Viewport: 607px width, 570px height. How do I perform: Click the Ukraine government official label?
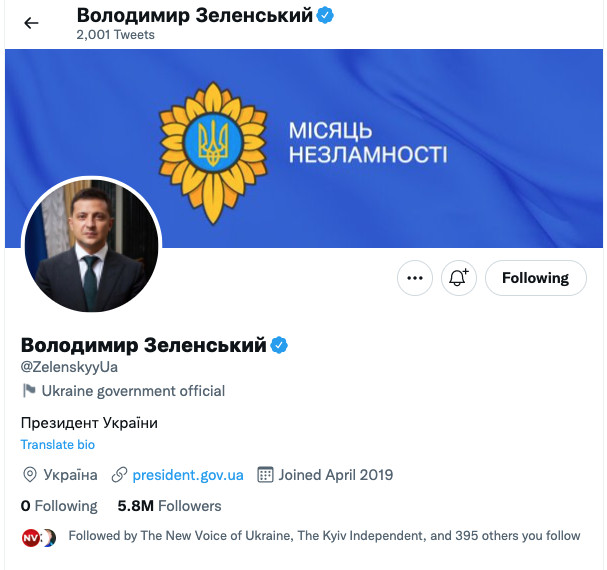133,391
